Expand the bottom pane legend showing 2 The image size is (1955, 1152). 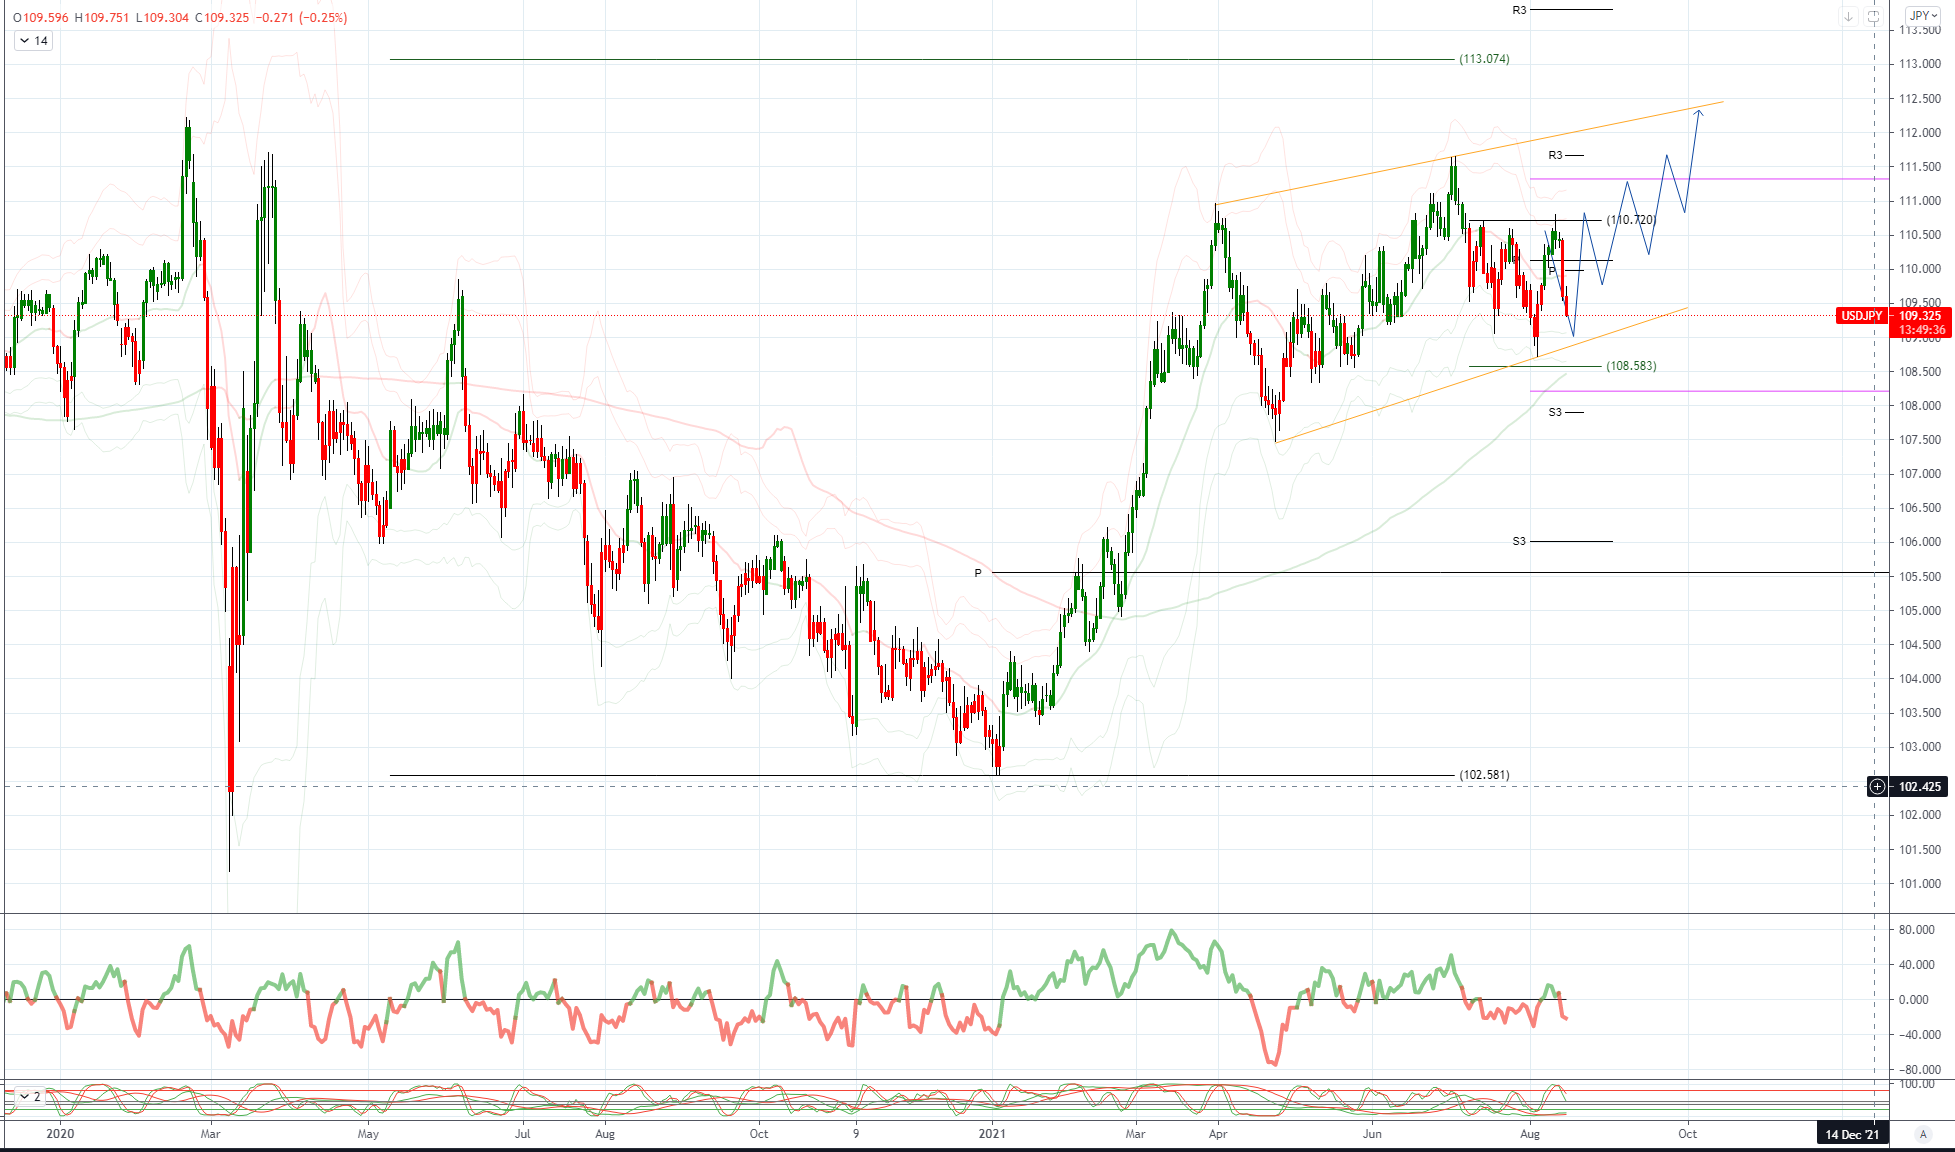25,1096
